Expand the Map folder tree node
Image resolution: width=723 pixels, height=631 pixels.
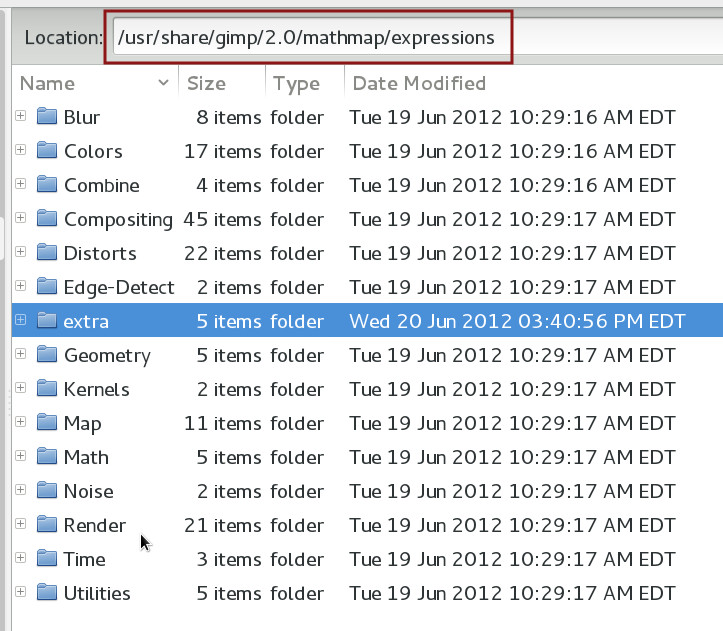[x=20, y=422]
